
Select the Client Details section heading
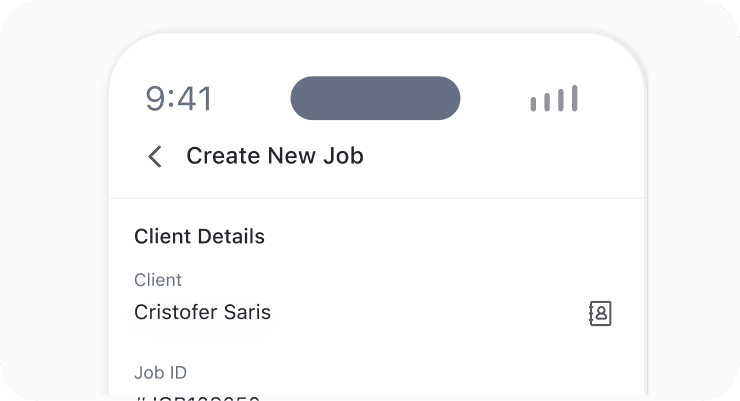coord(199,236)
